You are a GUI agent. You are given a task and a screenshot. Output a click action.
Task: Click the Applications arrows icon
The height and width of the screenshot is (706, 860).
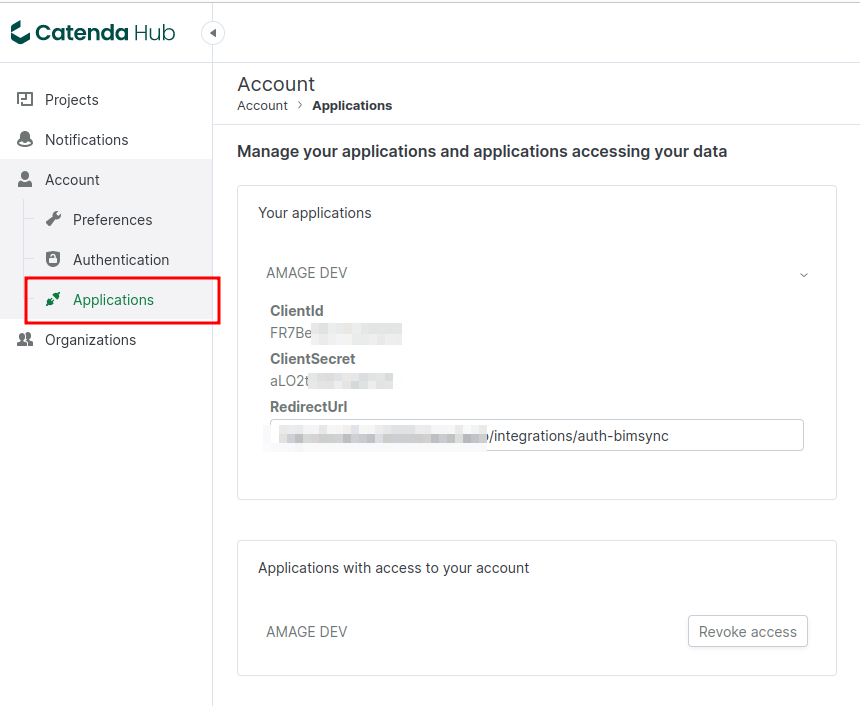pyautogui.click(x=54, y=299)
